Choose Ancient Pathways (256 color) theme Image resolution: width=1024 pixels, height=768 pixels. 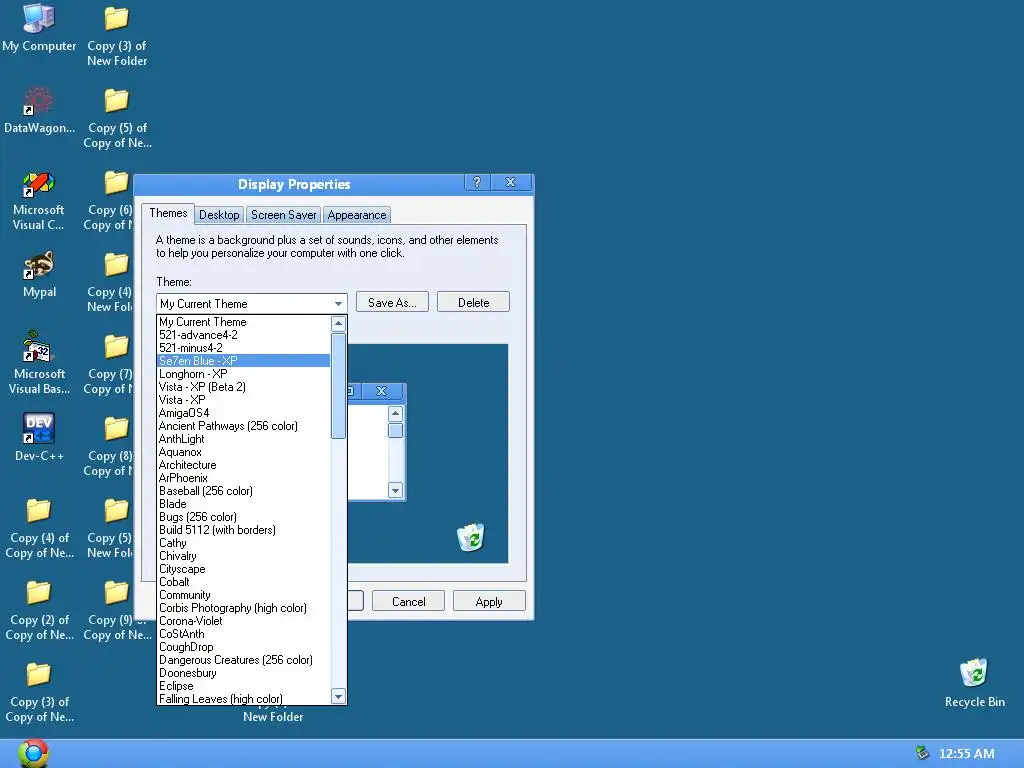point(244,426)
